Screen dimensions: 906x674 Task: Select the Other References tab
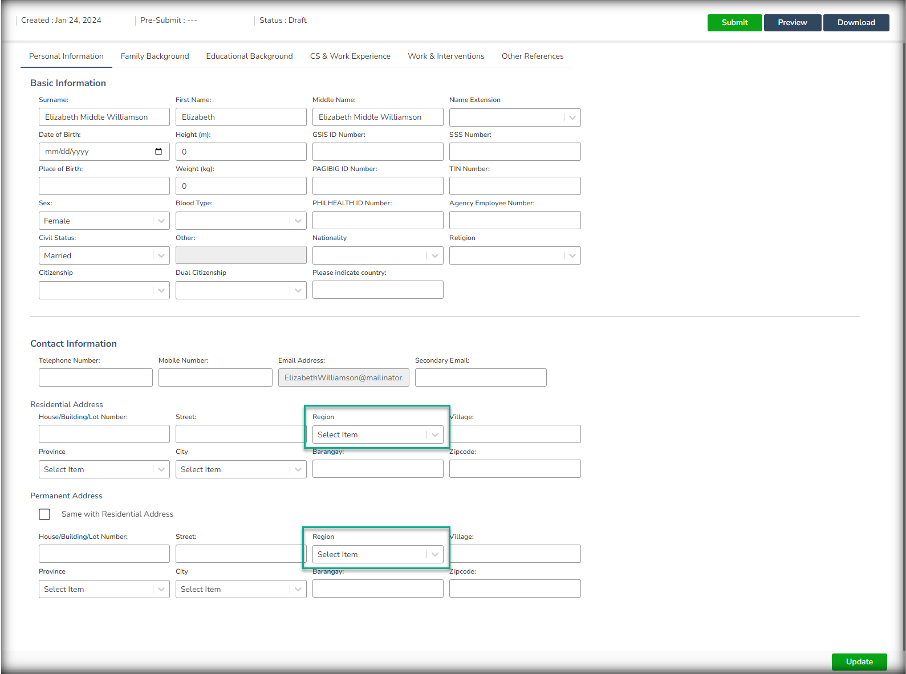(532, 56)
